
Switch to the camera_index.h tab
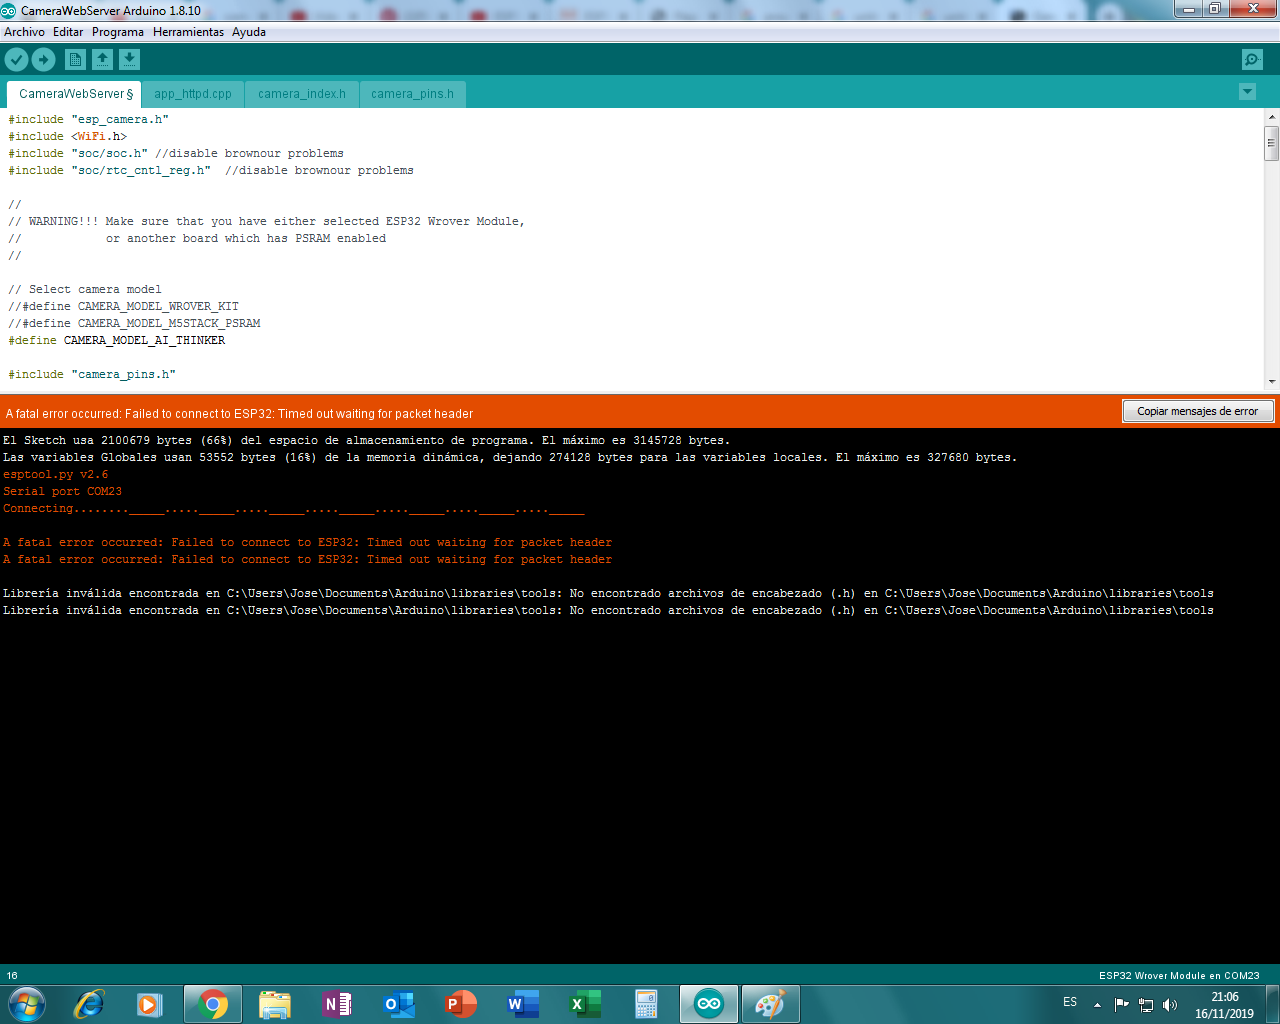pyautogui.click(x=302, y=94)
